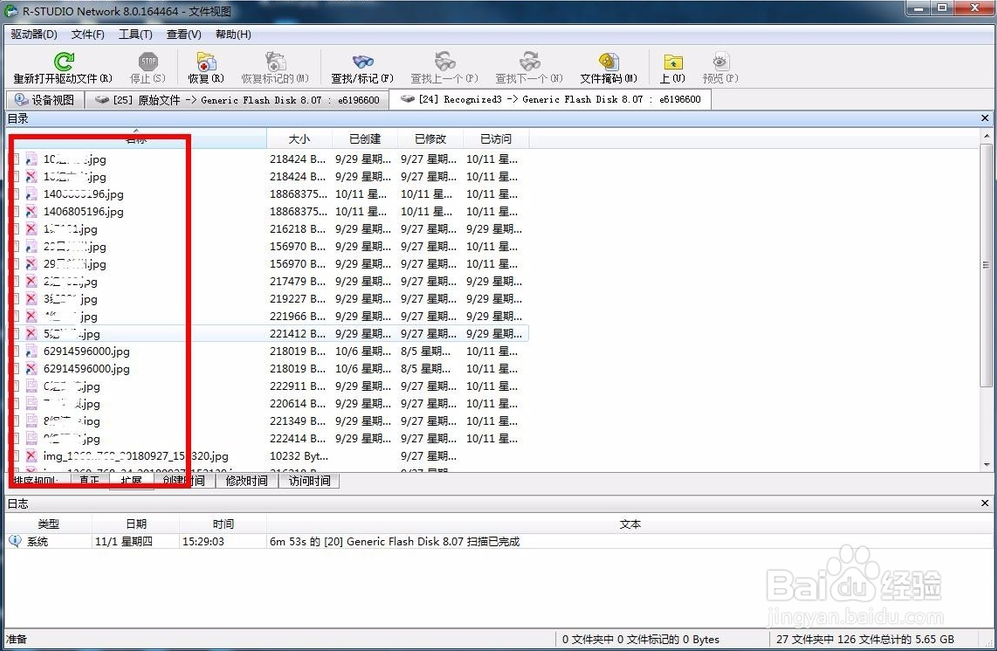Open Find/Mark (查找/标记) binoculars tool
This screenshot has height=651, width=997.
pyautogui.click(x=363, y=62)
